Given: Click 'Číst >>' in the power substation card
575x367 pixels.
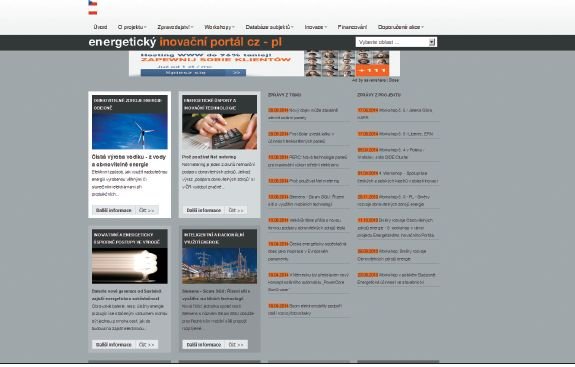Looking at the screenshot, I should pos(236,345).
